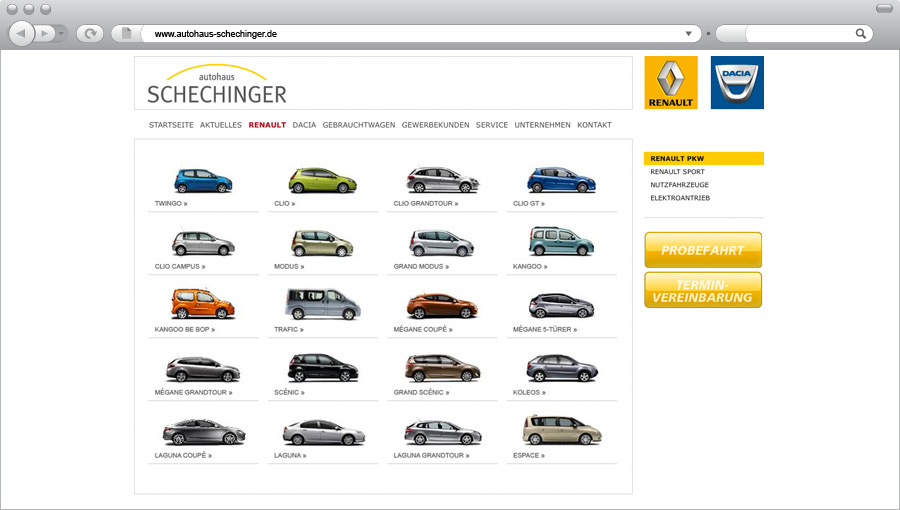Open the MÉGANE GRANDTOUR » link
900x510 pixels.
point(193,393)
